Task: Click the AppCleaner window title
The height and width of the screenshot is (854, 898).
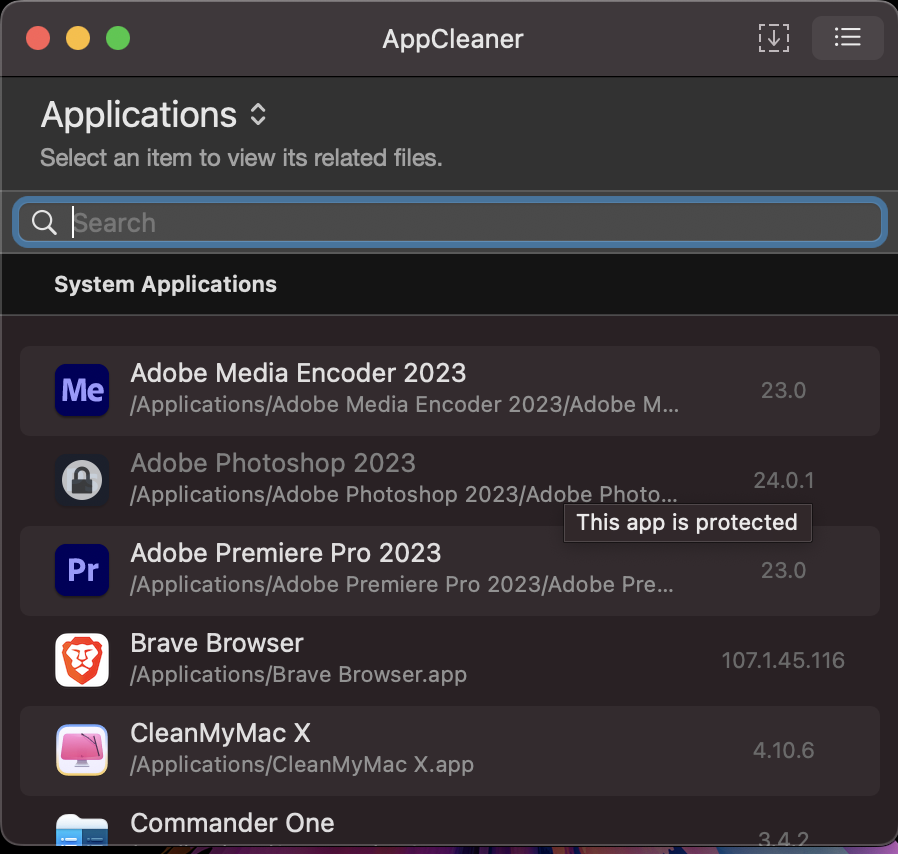Action: (x=452, y=39)
